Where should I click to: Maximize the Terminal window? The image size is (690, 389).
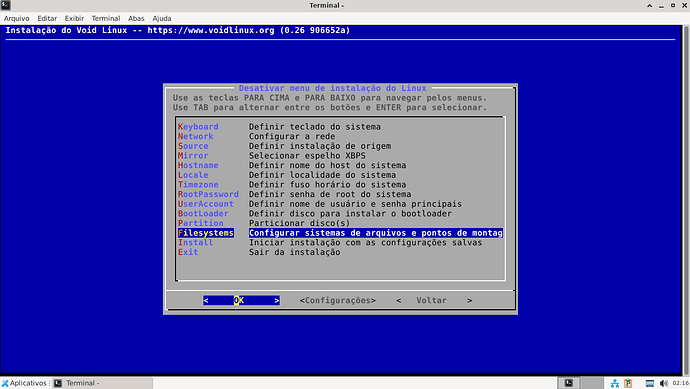pyautogui.click(x=673, y=5)
